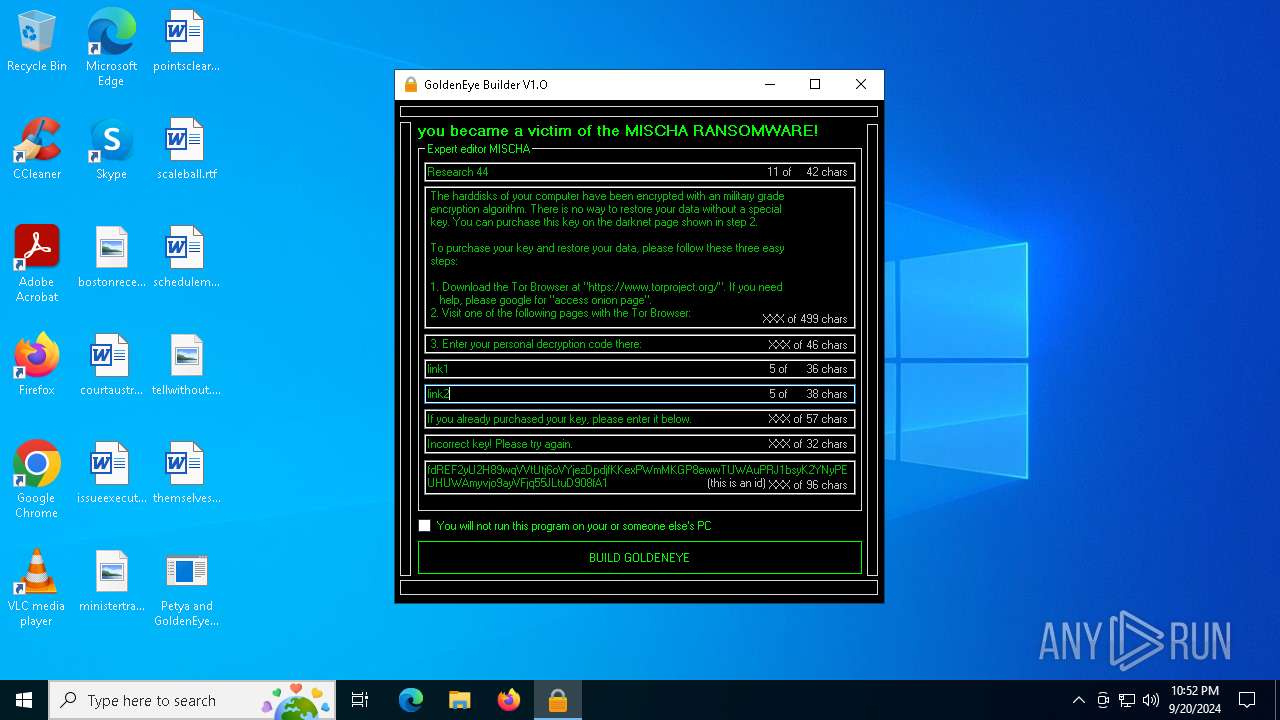The width and height of the screenshot is (1280, 720).
Task: Maximize the GoldenEye Builder window
Action: [815, 85]
